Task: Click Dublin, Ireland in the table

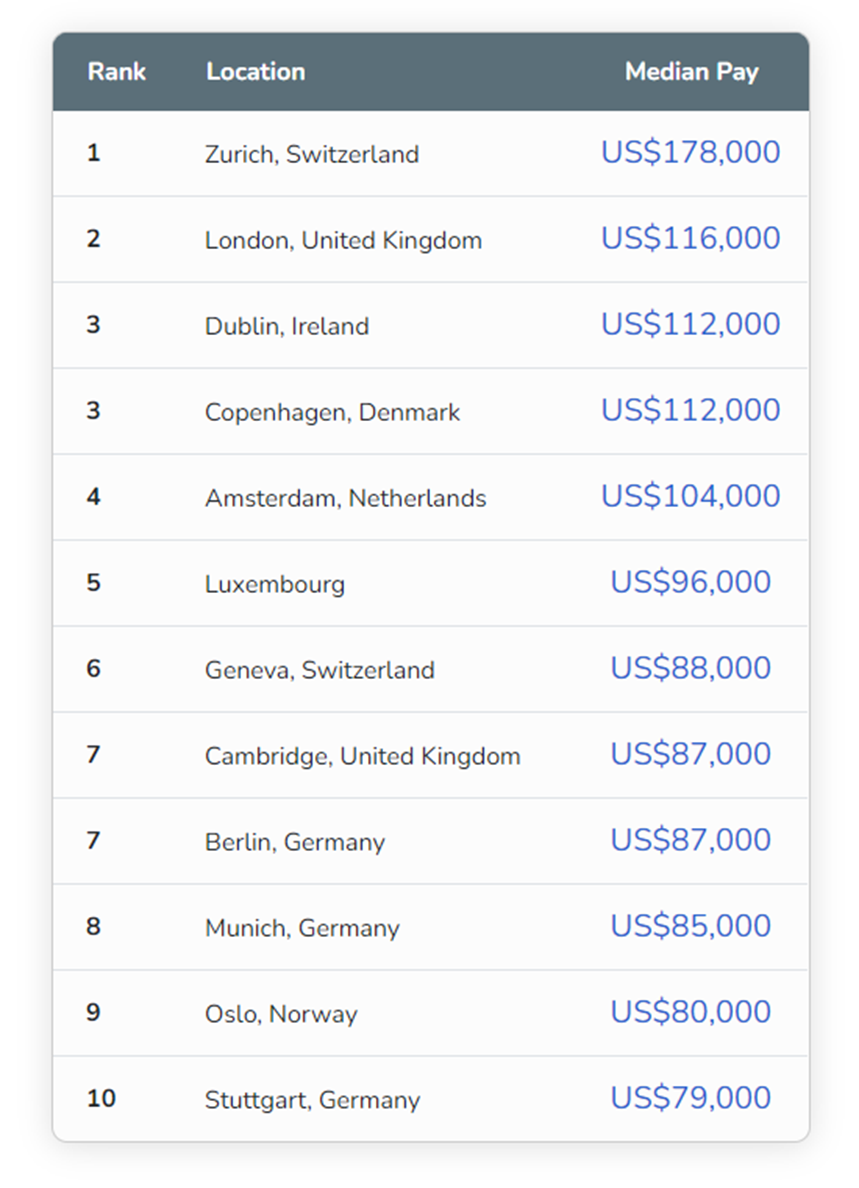Action: point(287,326)
